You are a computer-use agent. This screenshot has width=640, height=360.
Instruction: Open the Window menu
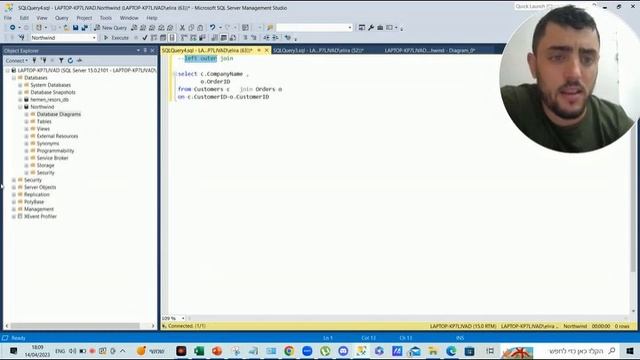coord(129,18)
